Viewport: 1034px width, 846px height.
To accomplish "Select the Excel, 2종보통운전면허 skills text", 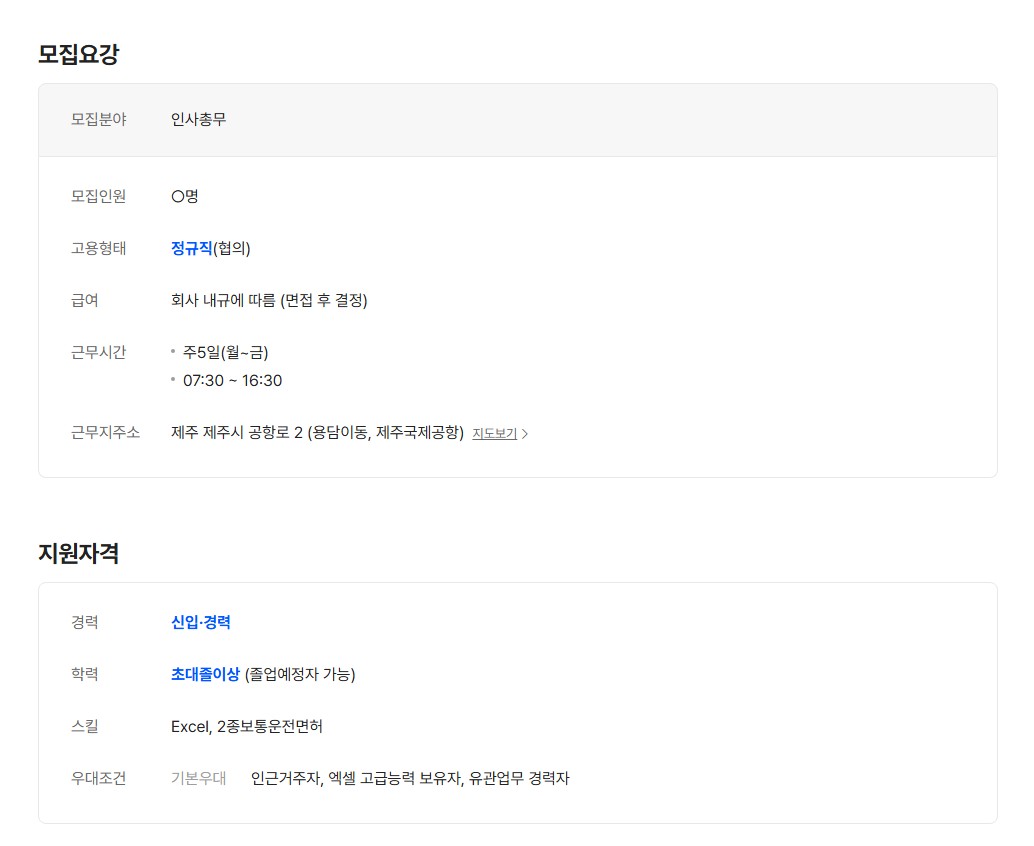I will point(246,726).
